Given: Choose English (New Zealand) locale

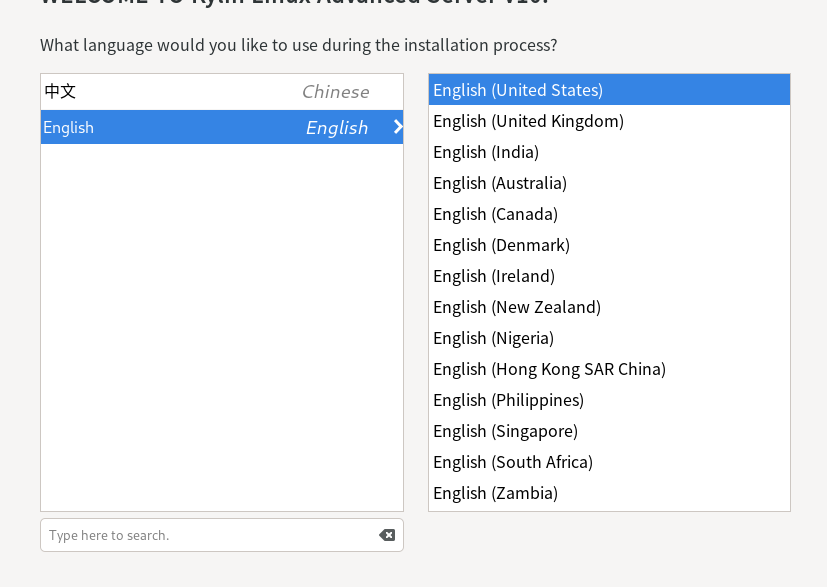Looking at the screenshot, I should 609,307.
